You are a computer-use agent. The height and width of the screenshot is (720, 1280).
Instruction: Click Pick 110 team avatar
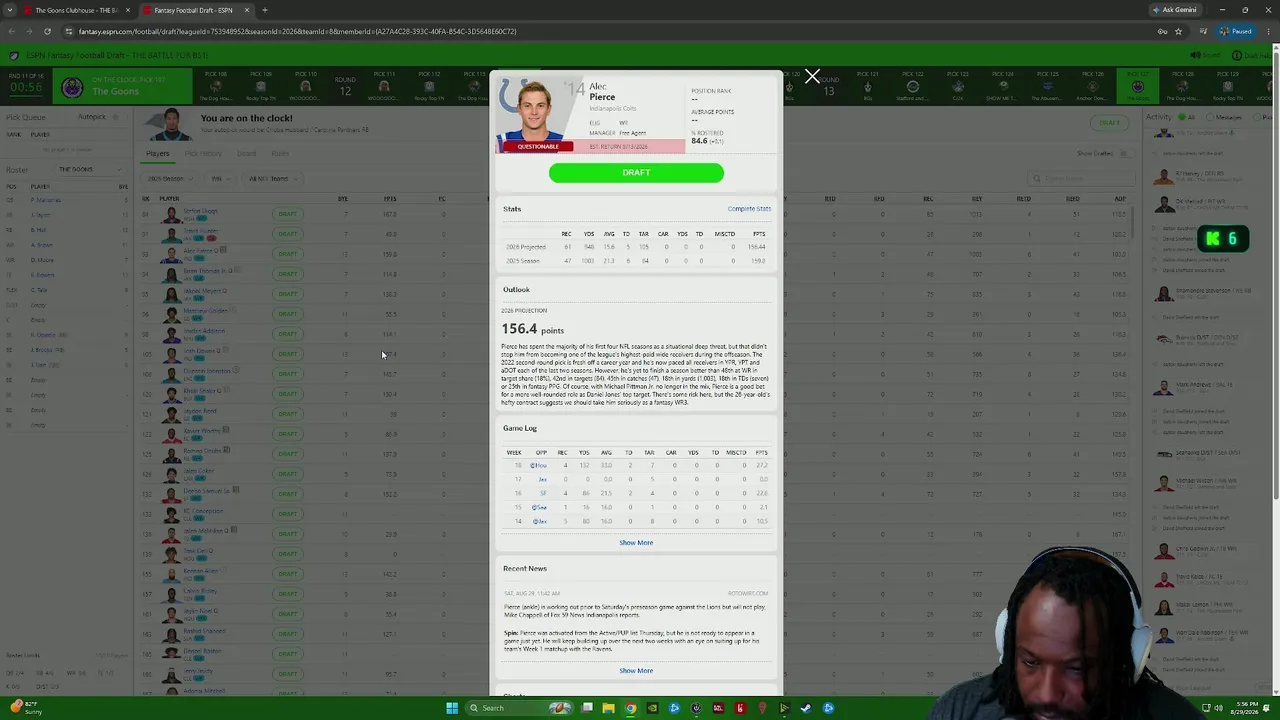click(305, 86)
